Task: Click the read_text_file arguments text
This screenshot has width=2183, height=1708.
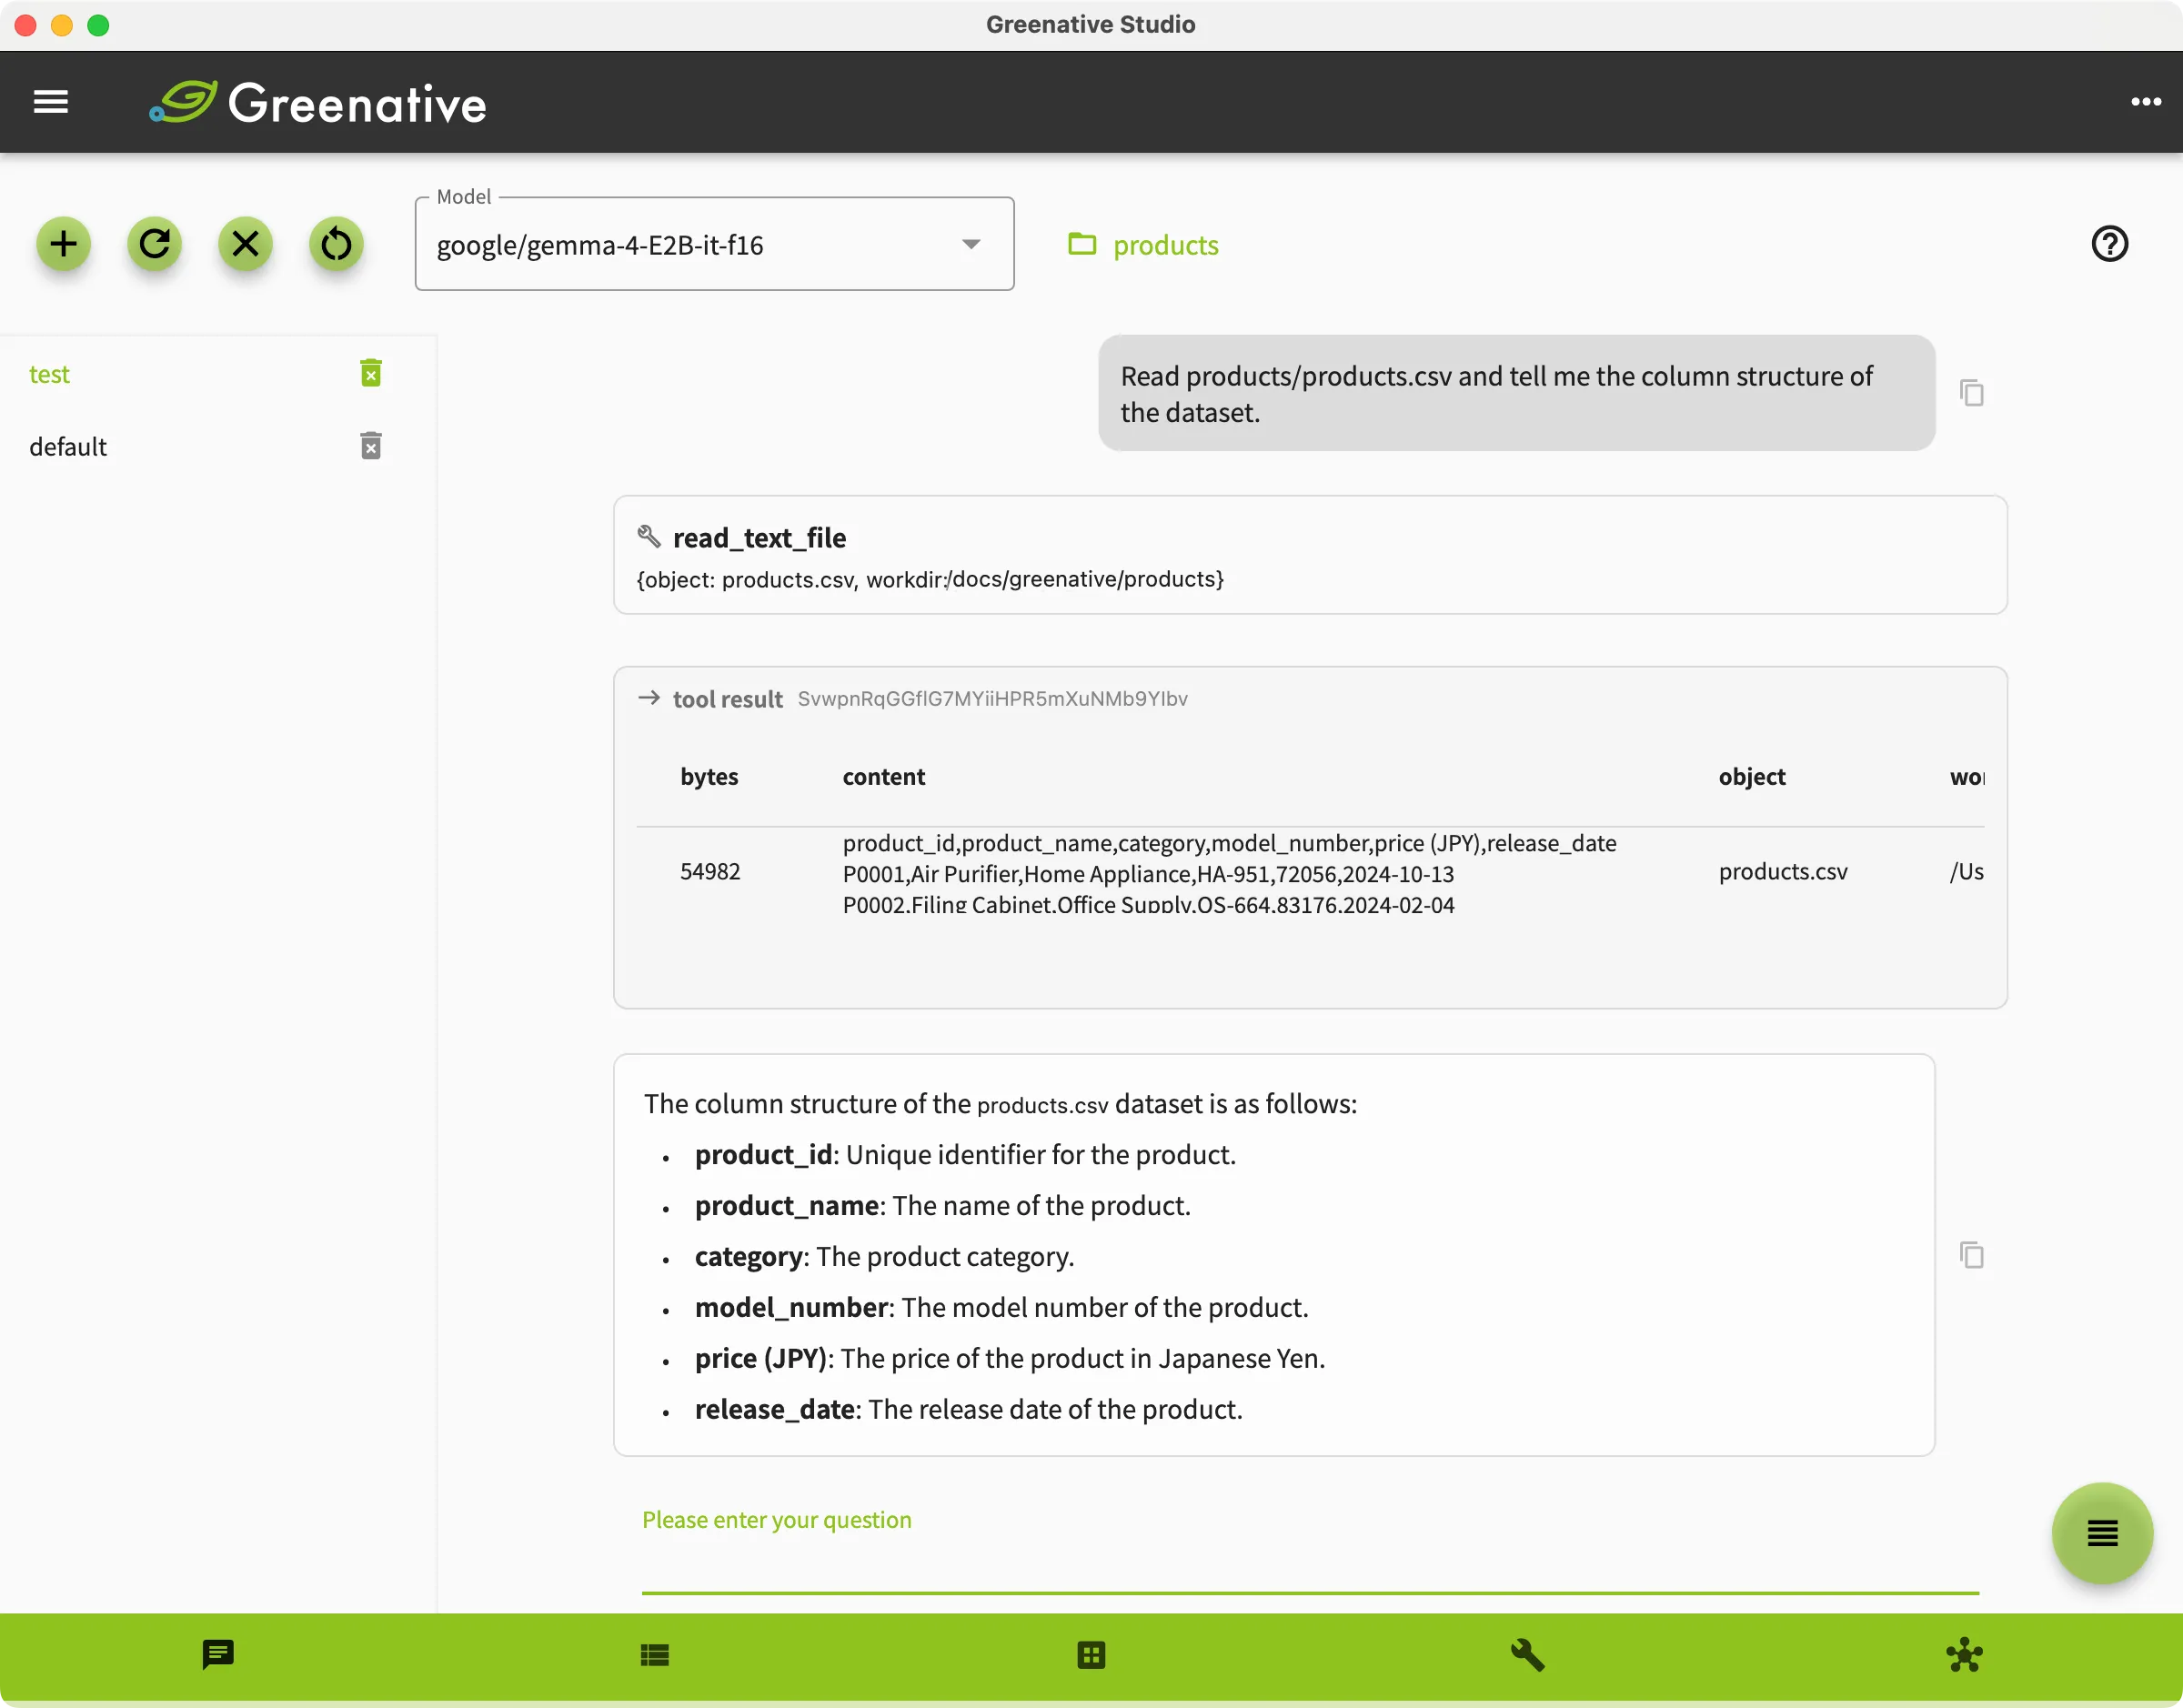Action: click(930, 580)
